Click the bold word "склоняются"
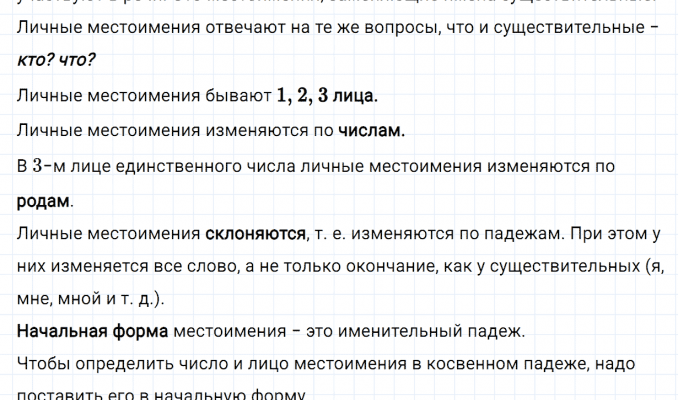 click(x=256, y=234)
